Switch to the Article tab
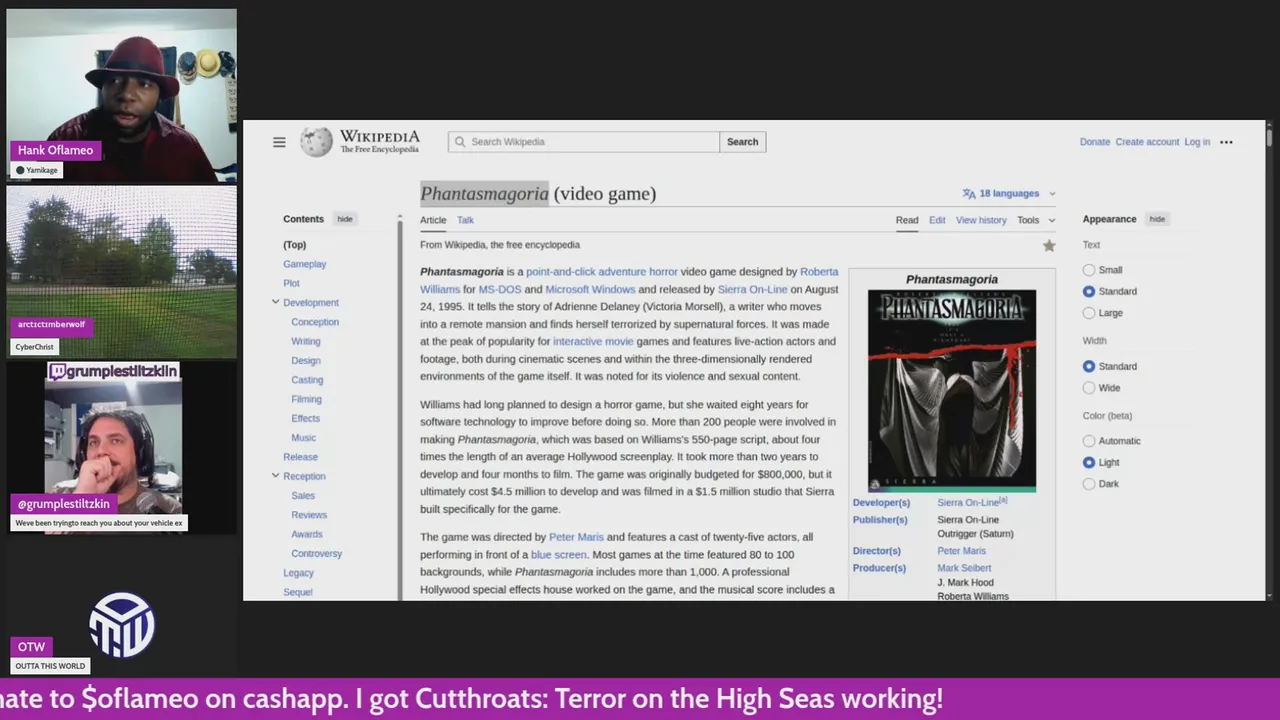The image size is (1280, 720). (433, 220)
